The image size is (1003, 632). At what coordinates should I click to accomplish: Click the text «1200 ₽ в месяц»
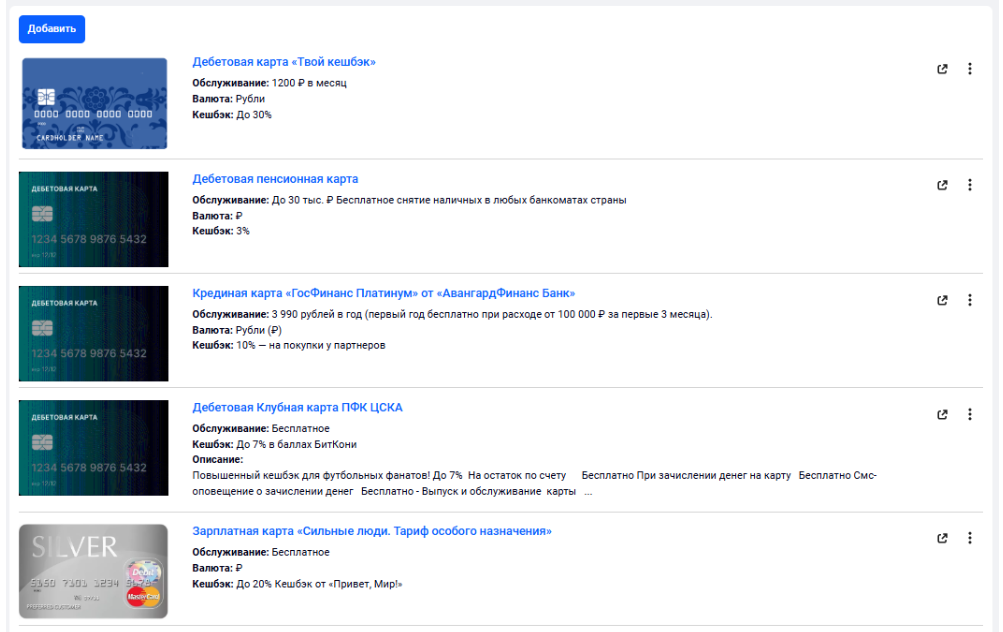309,83
